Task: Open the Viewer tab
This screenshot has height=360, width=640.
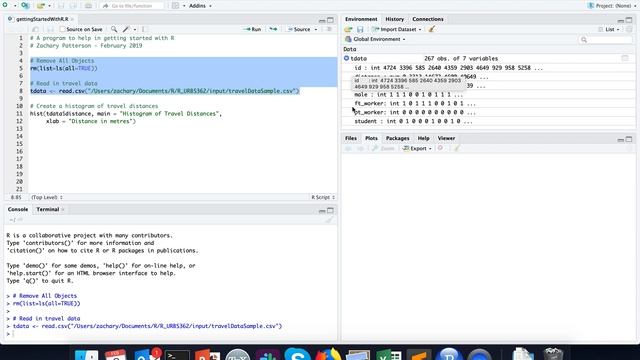Action: 446,138
